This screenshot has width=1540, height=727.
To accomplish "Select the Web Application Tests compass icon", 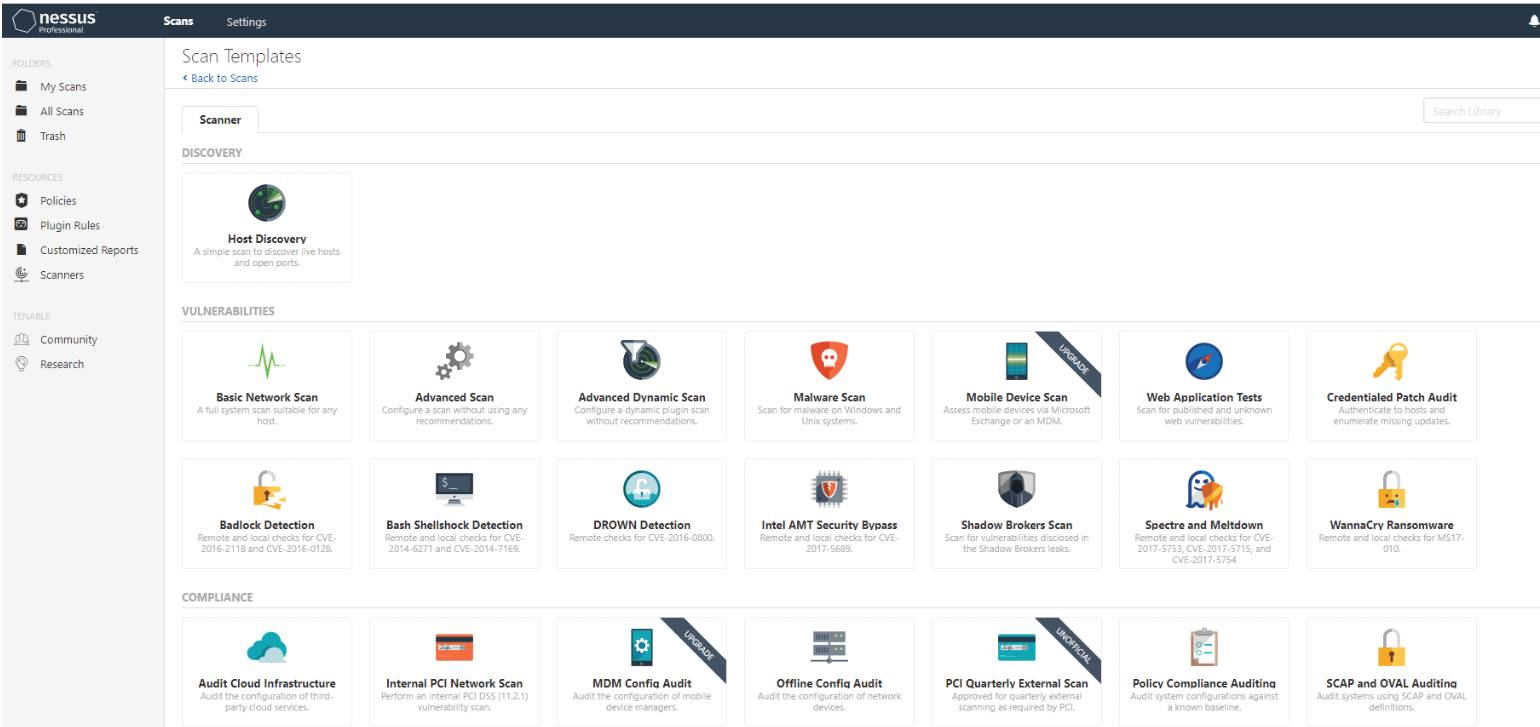I will [1203, 361].
